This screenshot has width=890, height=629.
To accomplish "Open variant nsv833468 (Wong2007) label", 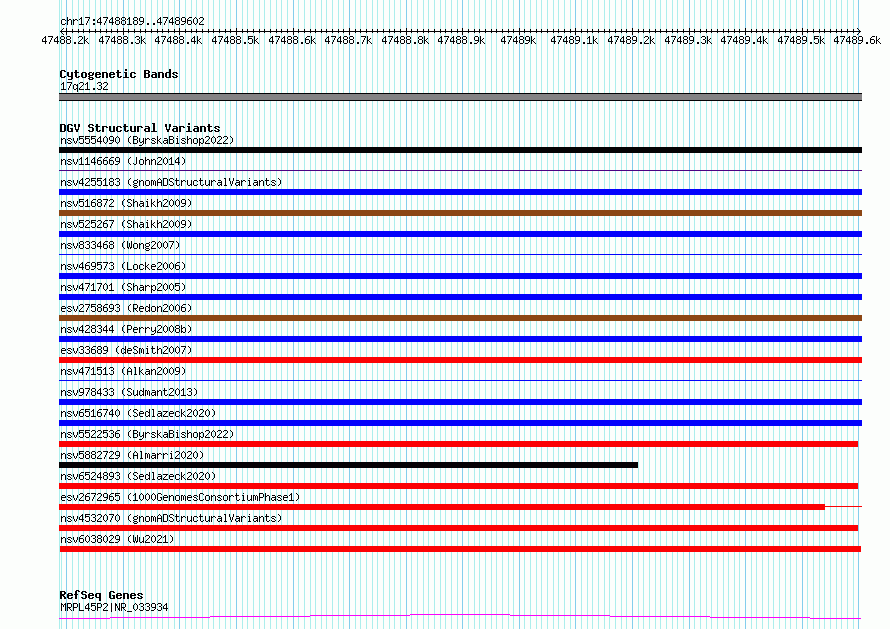I will pyautogui.click(x=120, y=245).
